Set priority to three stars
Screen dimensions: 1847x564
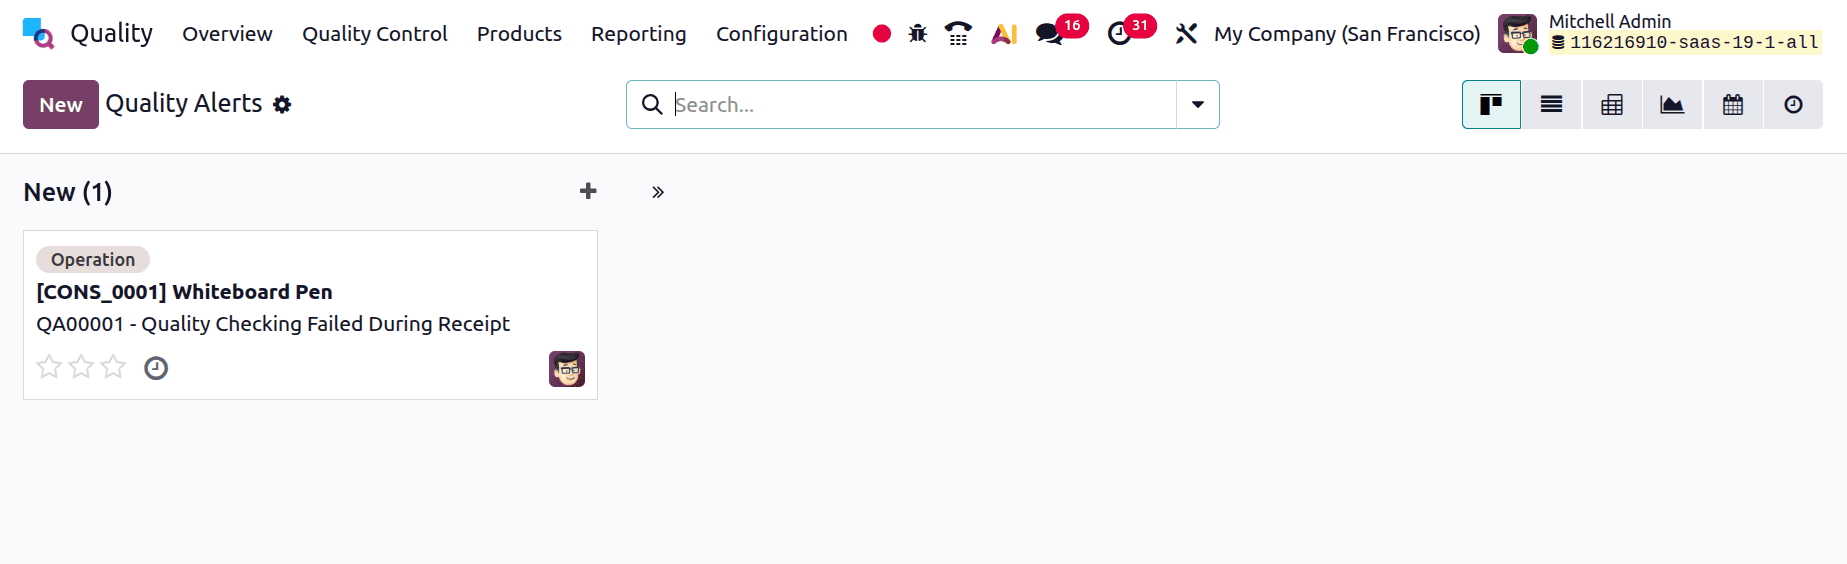[113, 367]
